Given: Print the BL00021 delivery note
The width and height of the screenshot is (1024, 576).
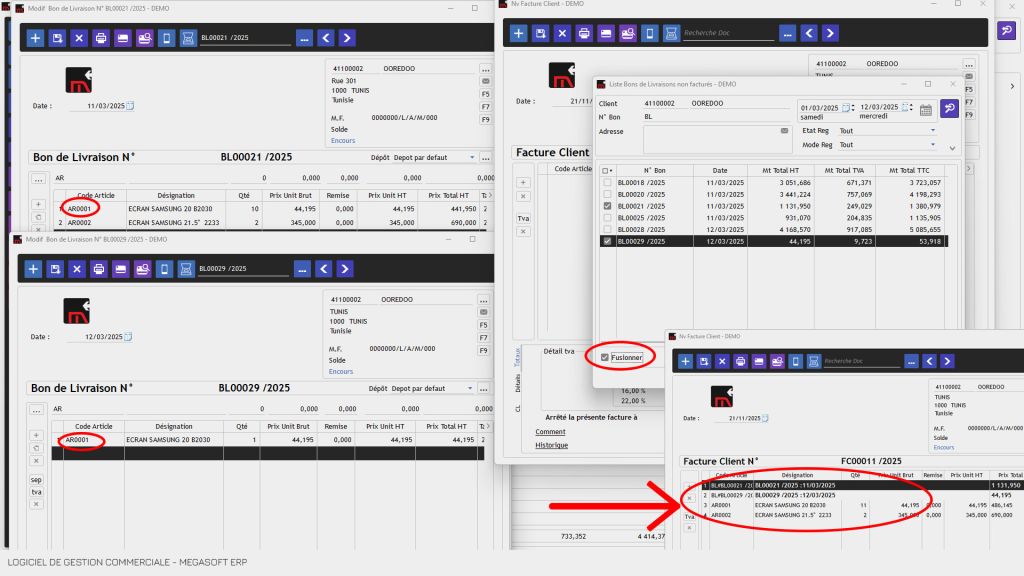Looking at the screenshot, I should pos(101,38).
